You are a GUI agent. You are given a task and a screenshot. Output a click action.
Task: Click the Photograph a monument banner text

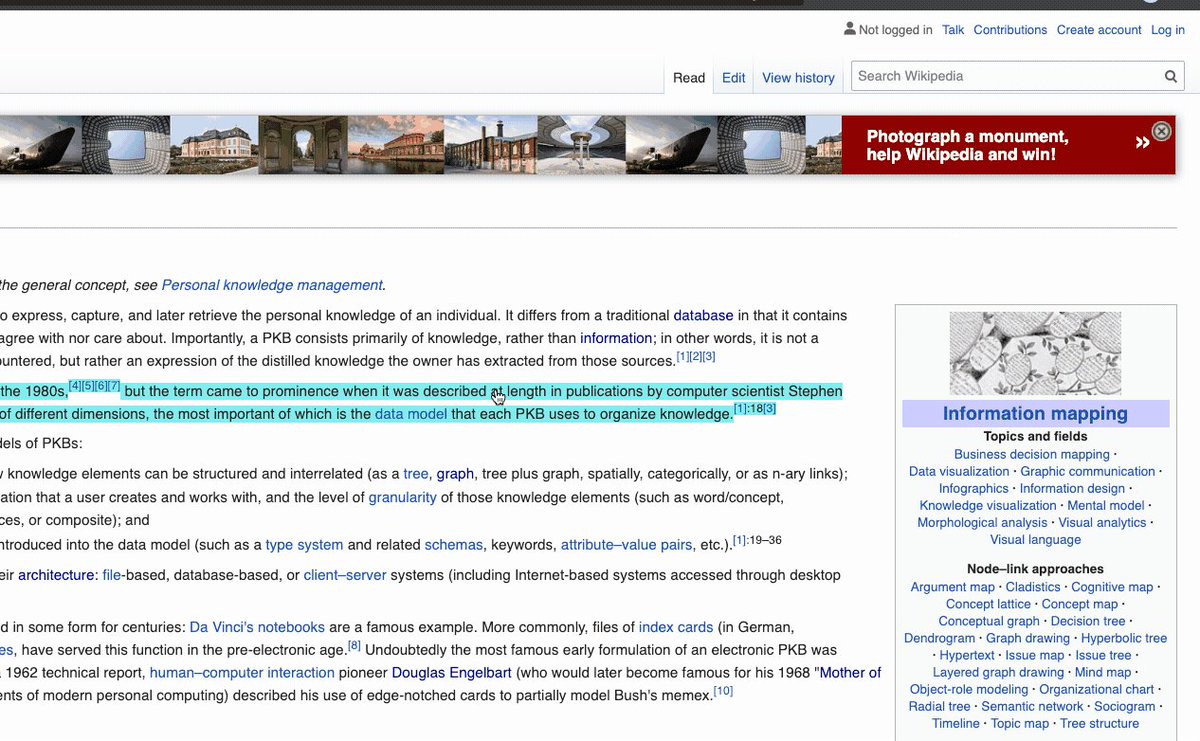(x=967, y=145)
